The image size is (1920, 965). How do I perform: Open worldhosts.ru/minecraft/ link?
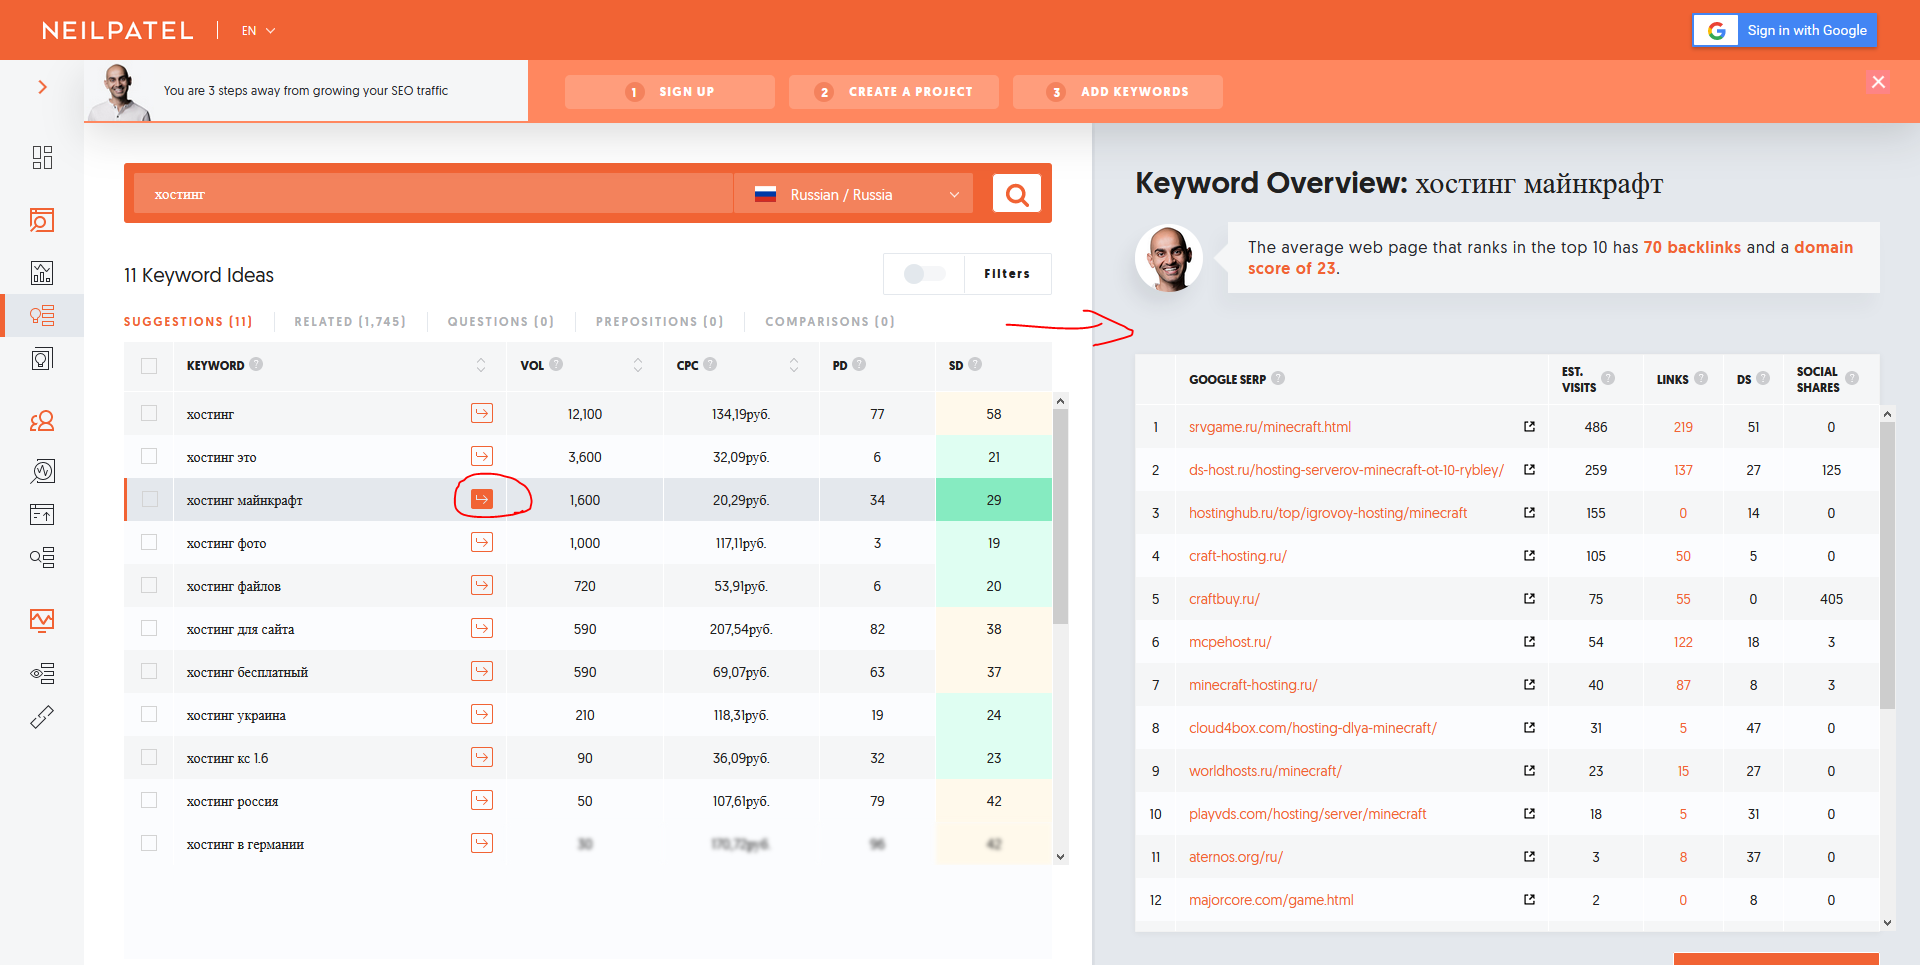[x=1265, y=771]
